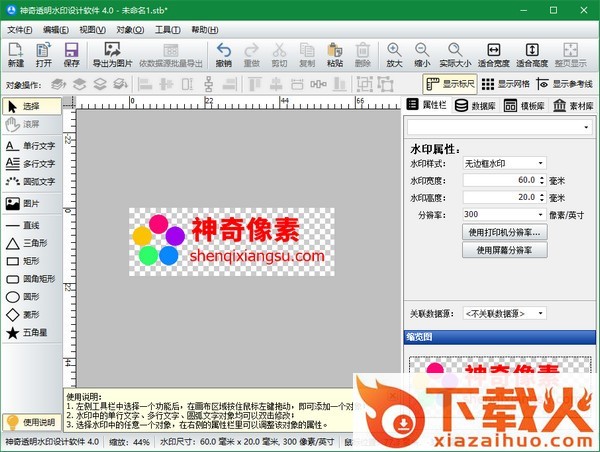Switch to the 数据库 database tab

tap(476, 105)
